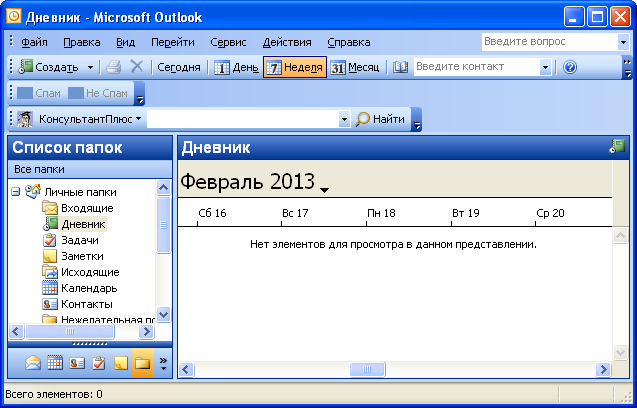This screenshot has height=408, width=637.
Task: Open navigation pane configure buttons chevron
Action: pos(163,363)
